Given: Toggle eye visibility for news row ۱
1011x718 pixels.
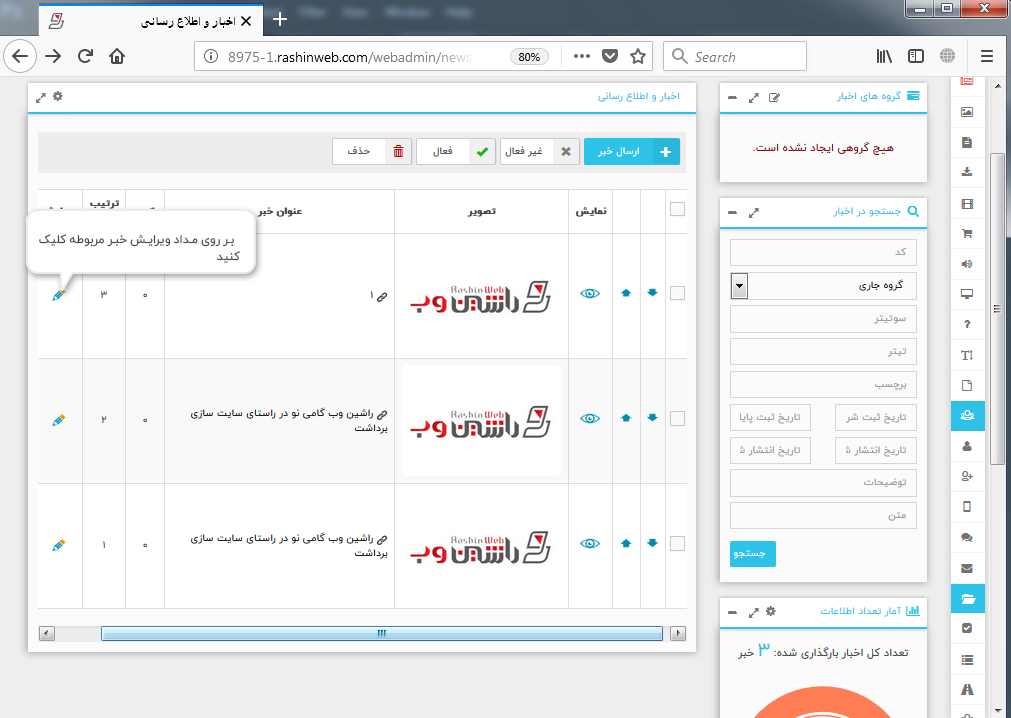Looking at the screenshot, I should [x=590, y=543].
